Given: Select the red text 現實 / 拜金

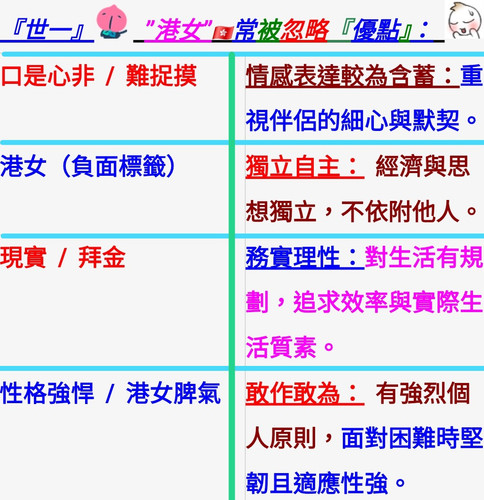Looking at the screenshot, I should [63, 257].
